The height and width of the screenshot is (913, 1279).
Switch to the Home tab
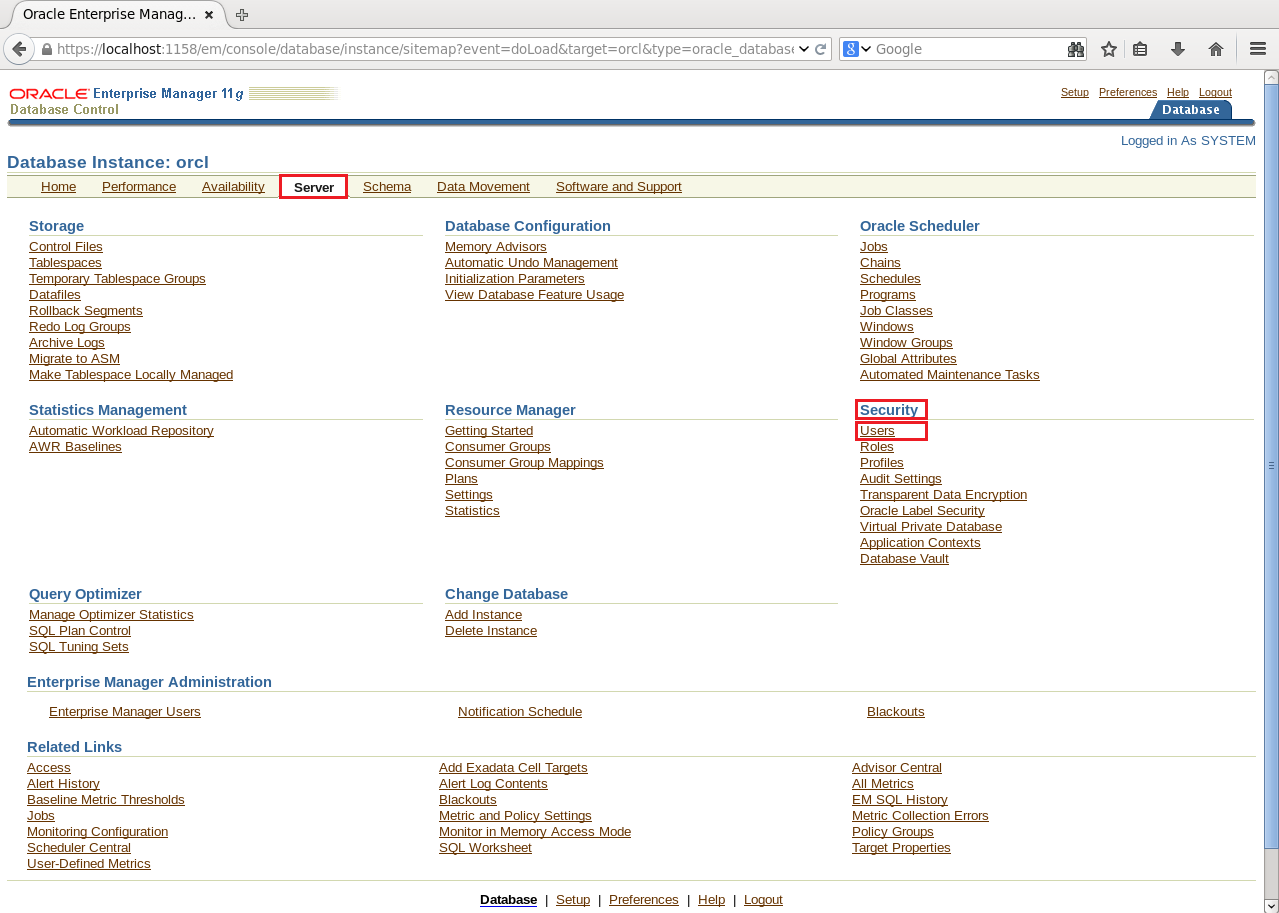coord(58,187)
